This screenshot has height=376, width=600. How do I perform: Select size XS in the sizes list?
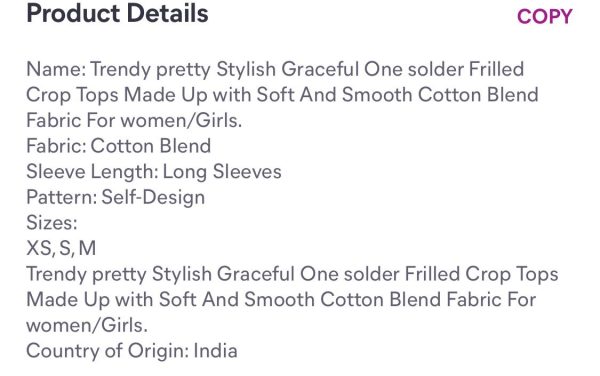pyautogui.click(x=39, y=248)
